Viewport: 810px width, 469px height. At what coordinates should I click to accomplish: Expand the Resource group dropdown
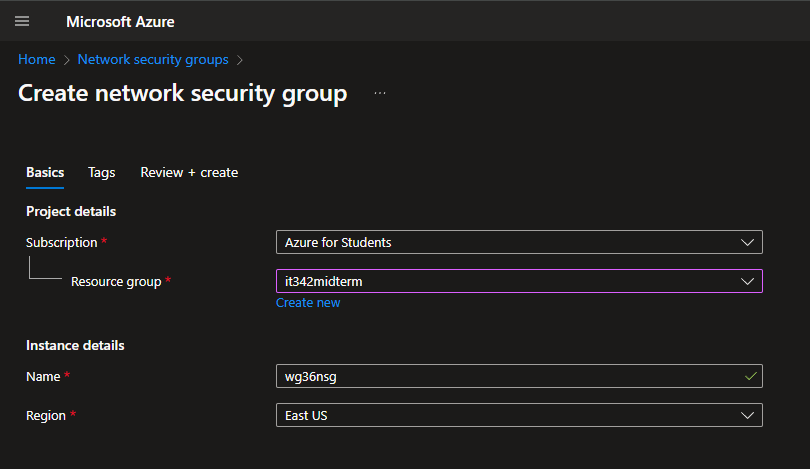click(518, 281)
